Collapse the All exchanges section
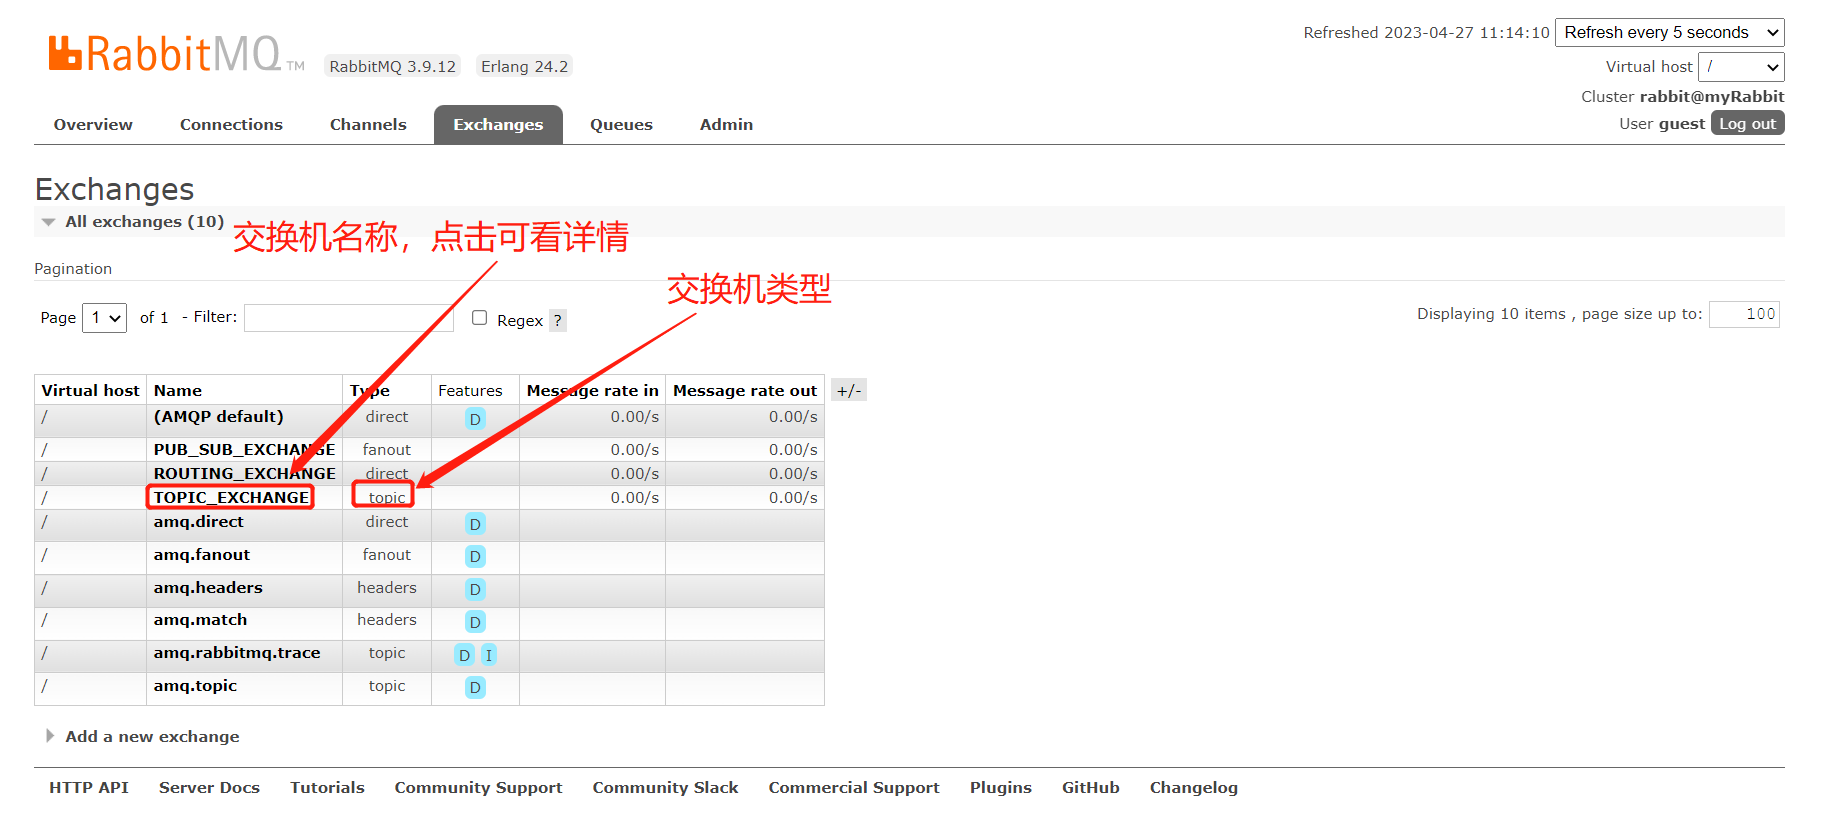 click(x=143, y=222)
